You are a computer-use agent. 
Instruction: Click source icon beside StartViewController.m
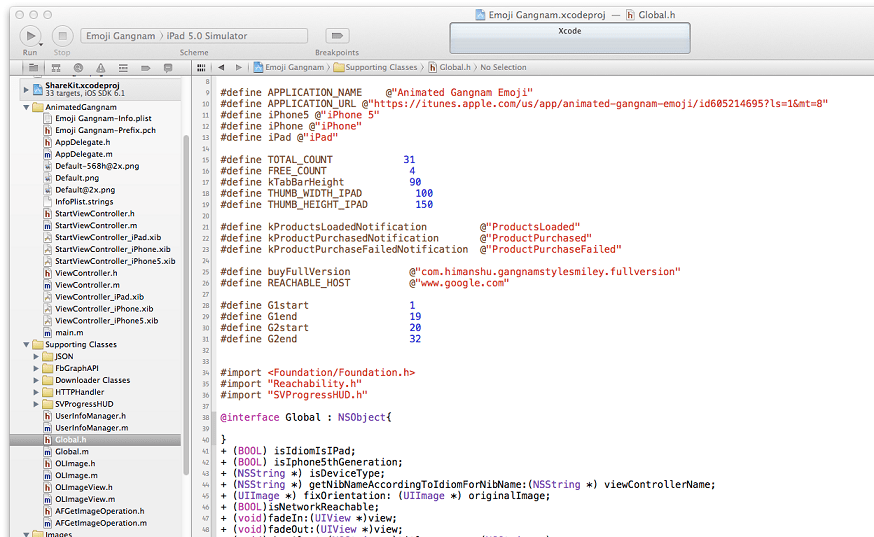(47, 226)
